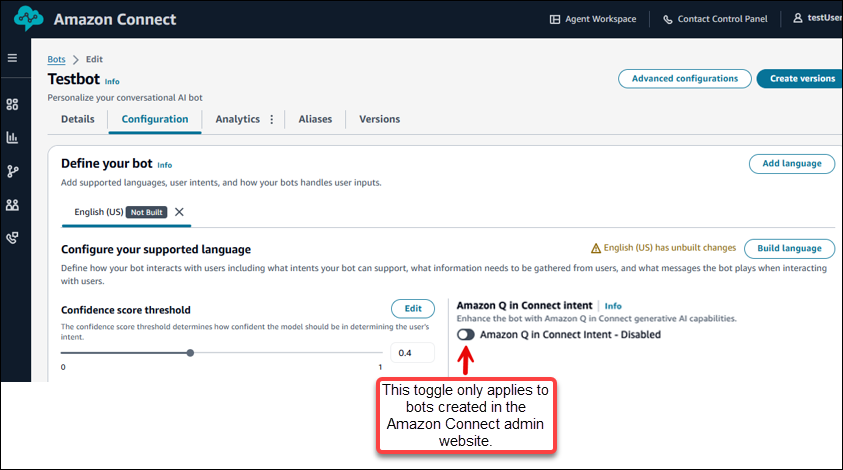Open the Users sidebar icon
Screen dimensions: 843x470
pyautogui.click(x=12, y=205)
